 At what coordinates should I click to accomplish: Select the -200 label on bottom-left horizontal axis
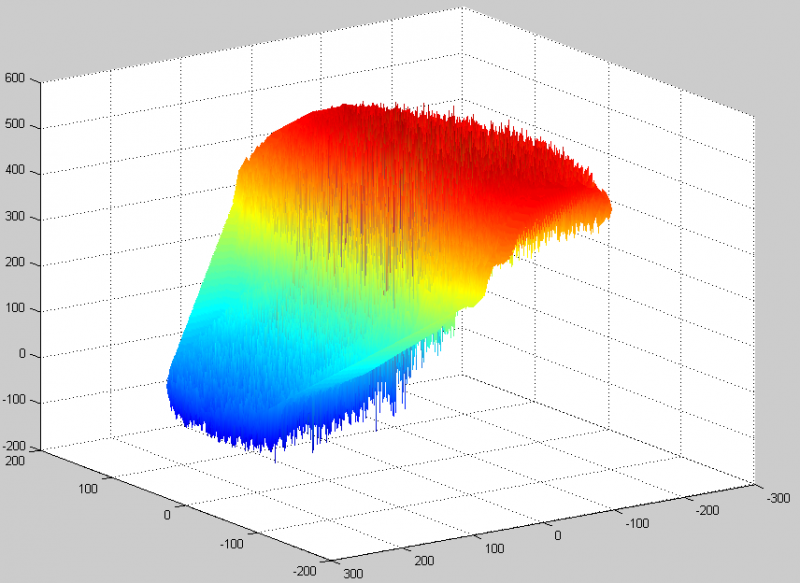305,571
